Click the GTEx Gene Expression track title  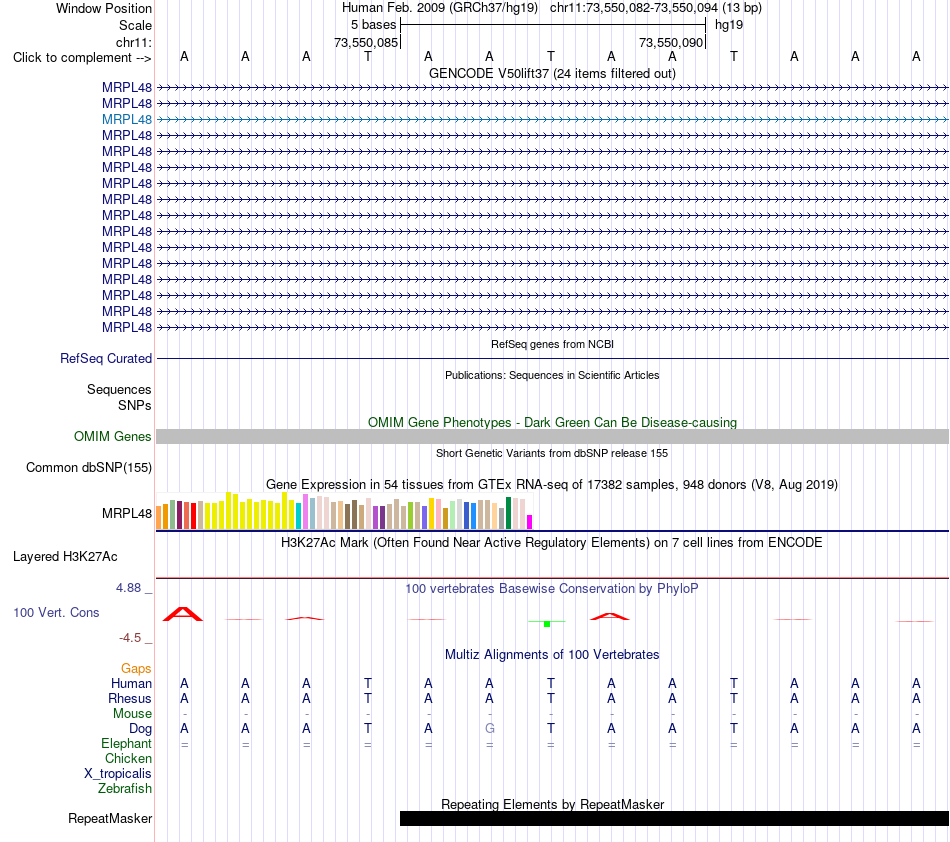552,485
